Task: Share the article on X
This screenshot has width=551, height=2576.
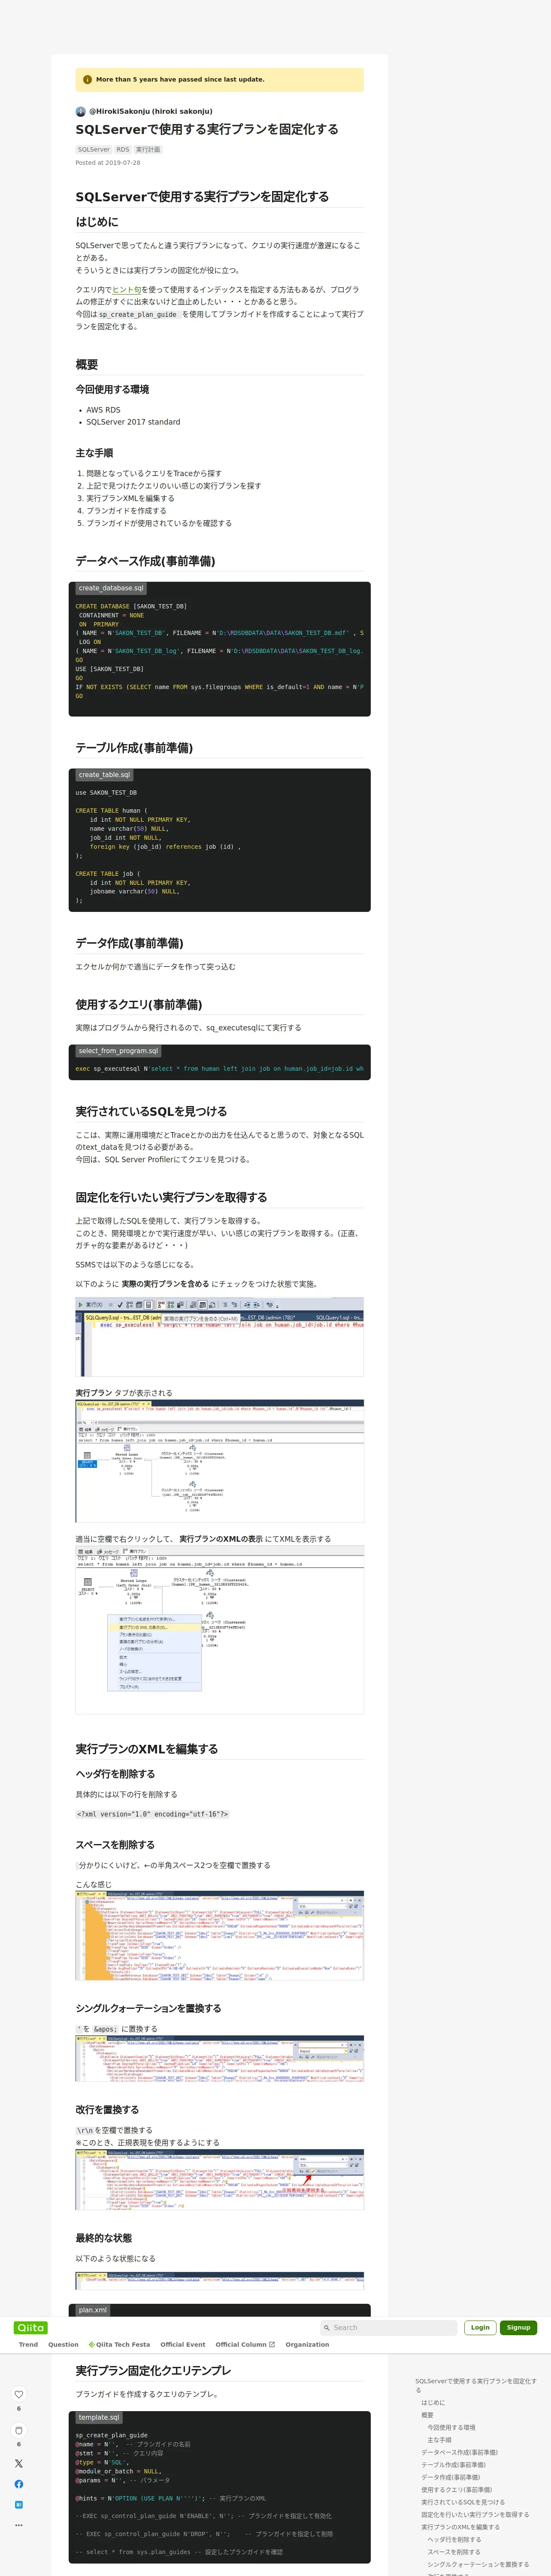Action: coord(18,2463)
